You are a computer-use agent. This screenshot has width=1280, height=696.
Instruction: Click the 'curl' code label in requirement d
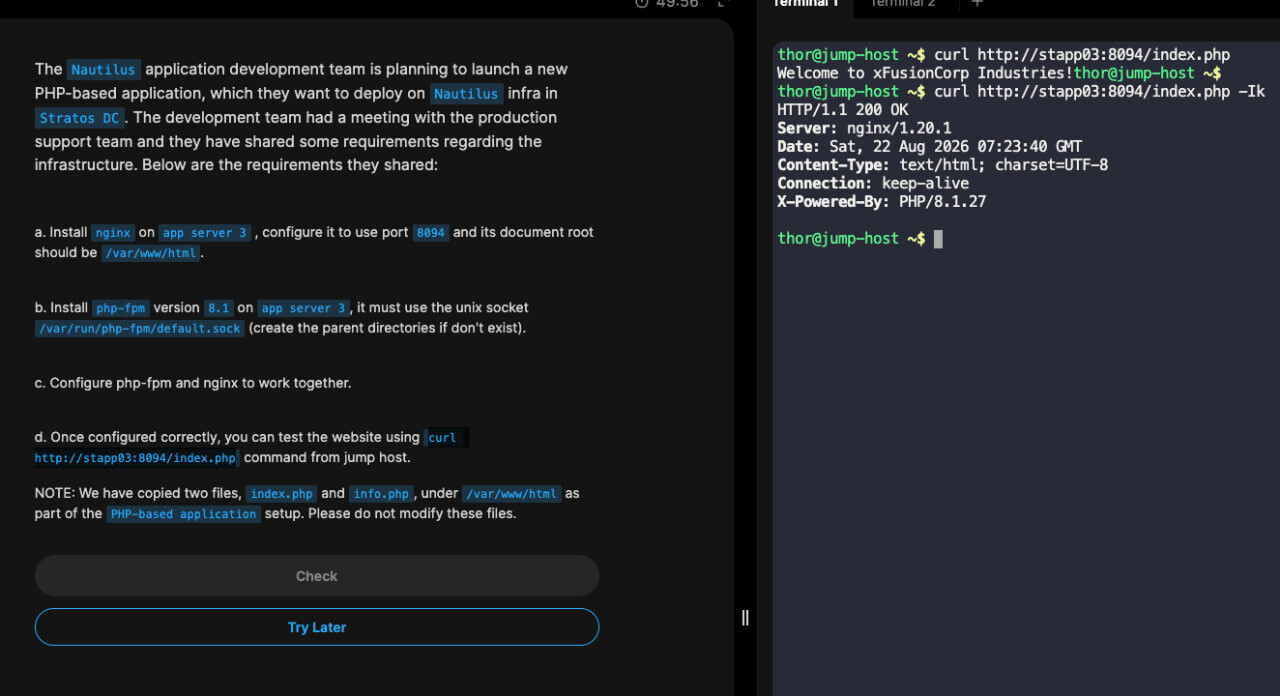pyautogui.click(x=442, y=438)
